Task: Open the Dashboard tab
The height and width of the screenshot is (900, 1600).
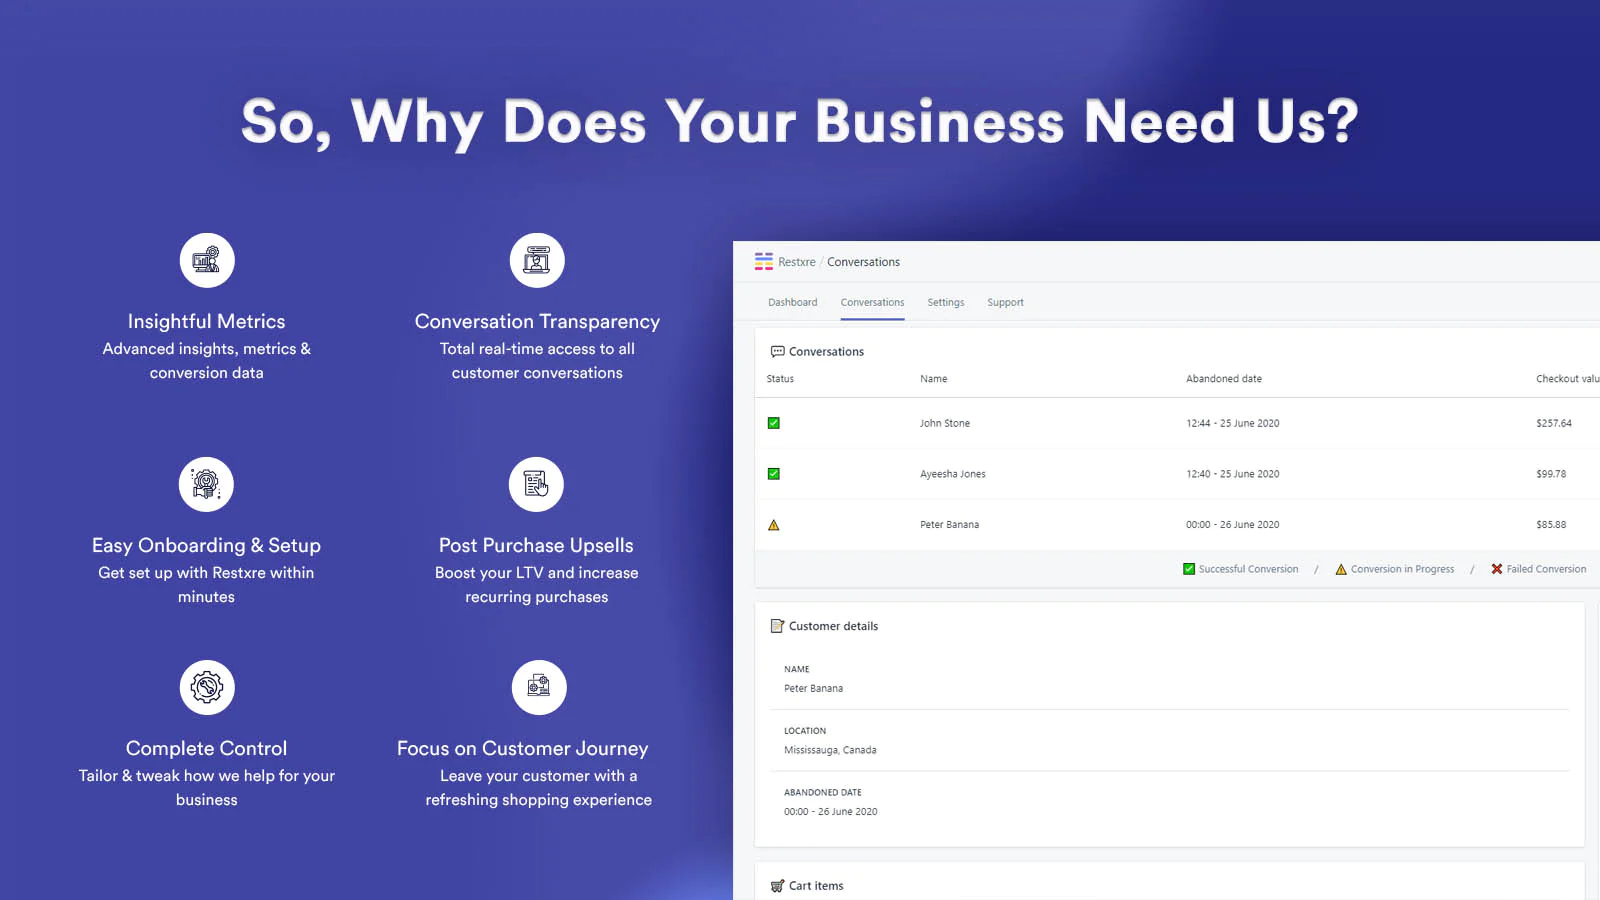Action: coord(792,302)
